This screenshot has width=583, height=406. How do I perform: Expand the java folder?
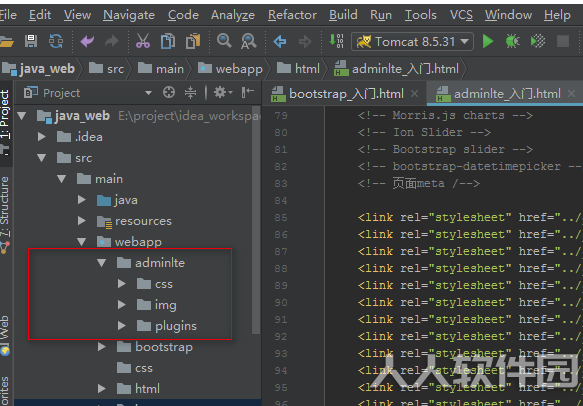pos(82,200)
